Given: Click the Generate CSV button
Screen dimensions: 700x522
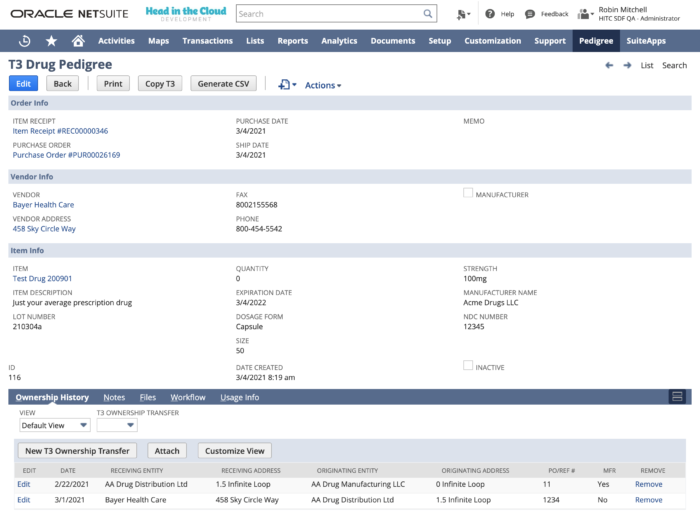Looking at the screenshot, I should tap(223, 84).
